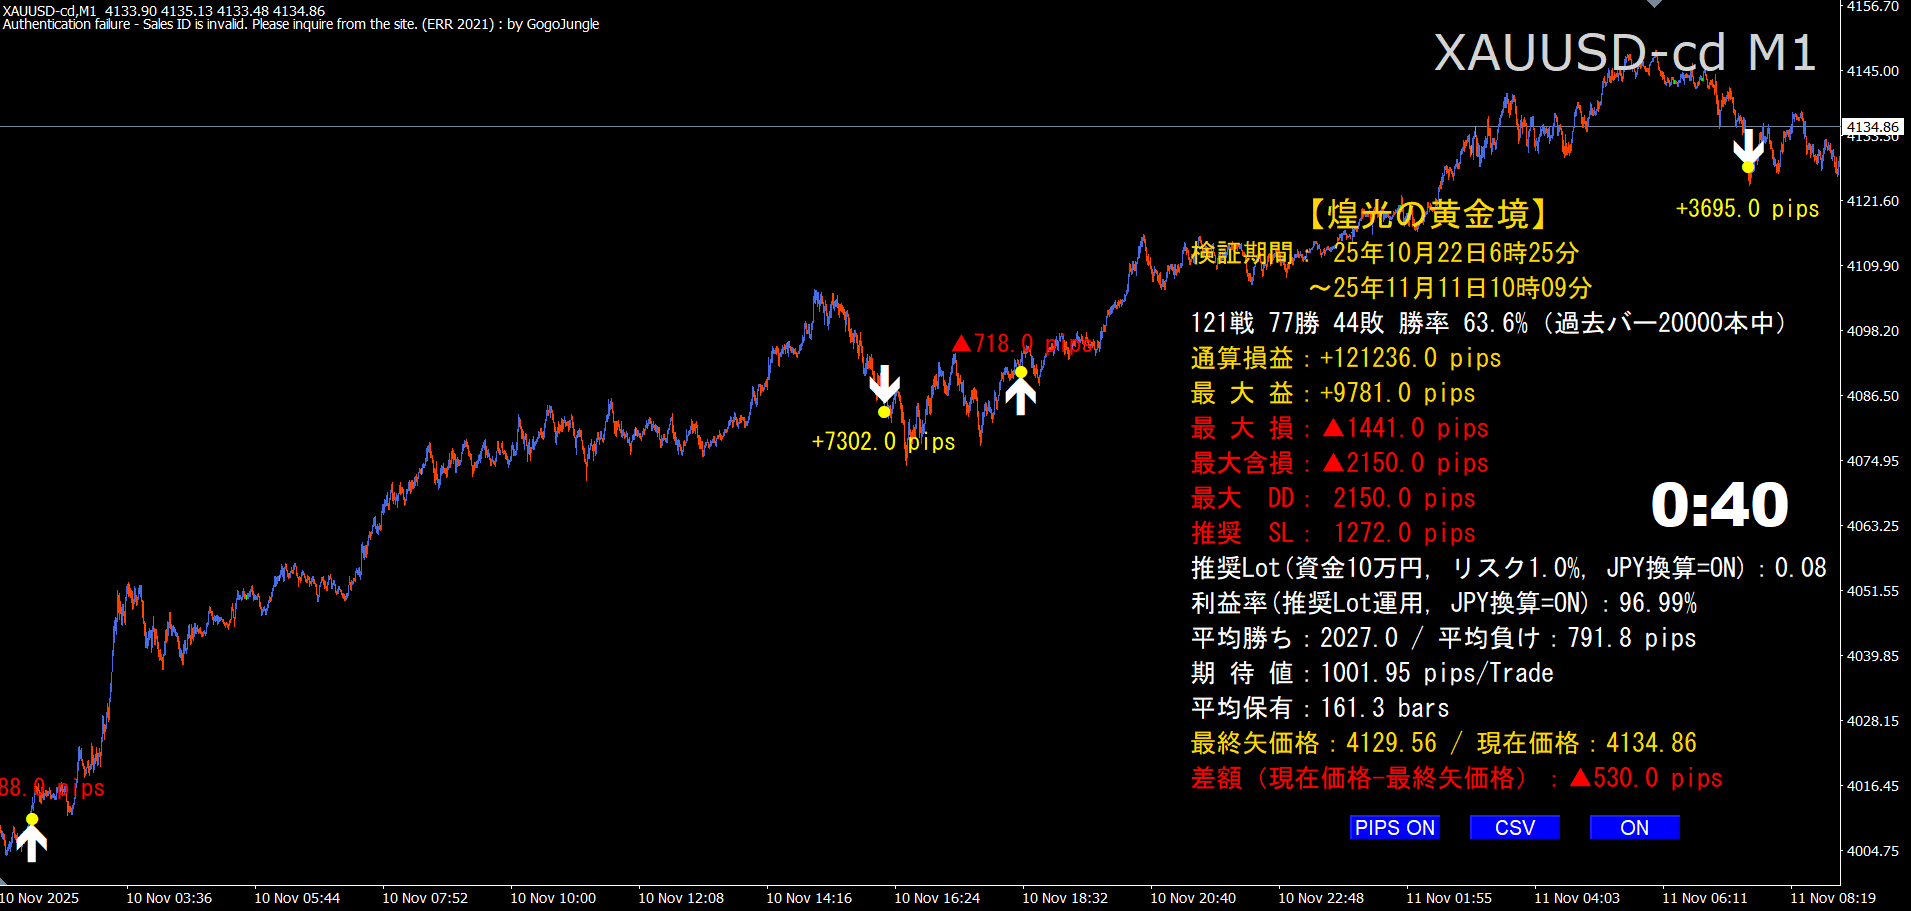Click the 0:40 candle countdown timer
Image resolution: width=1911 pixels, height=911 pixels.
pyautogui.click(x=1719, y=505)
